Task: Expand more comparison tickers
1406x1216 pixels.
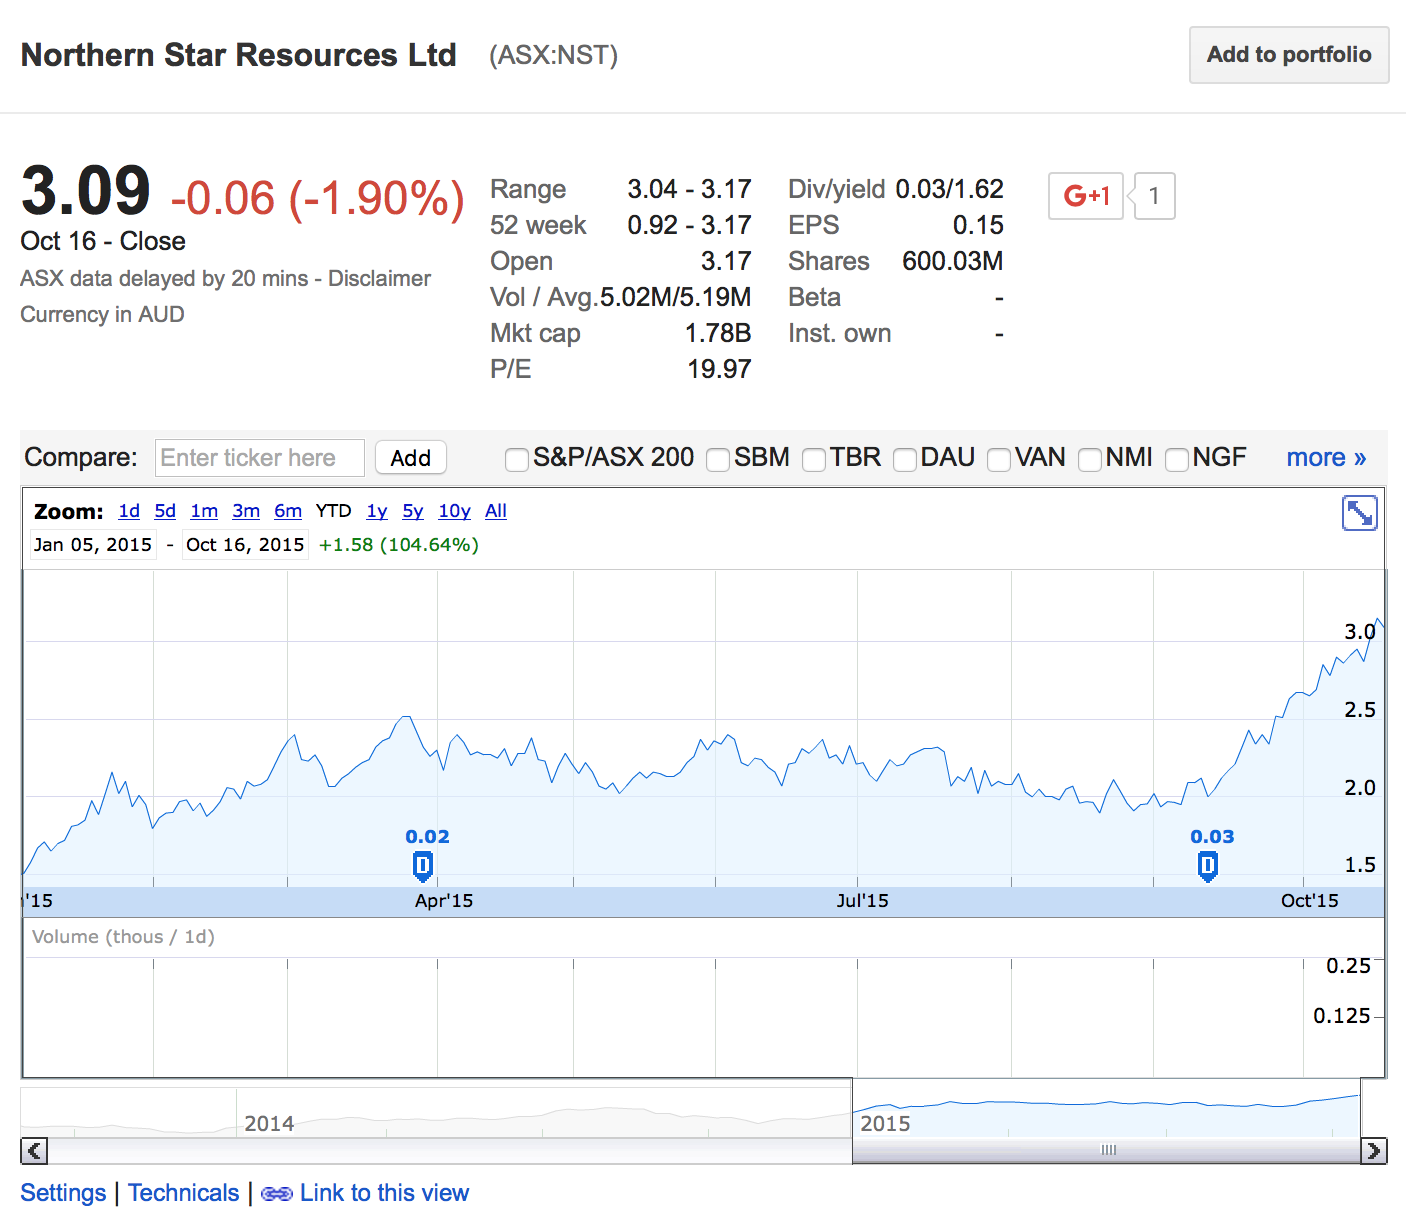Action: point(1325,458)
